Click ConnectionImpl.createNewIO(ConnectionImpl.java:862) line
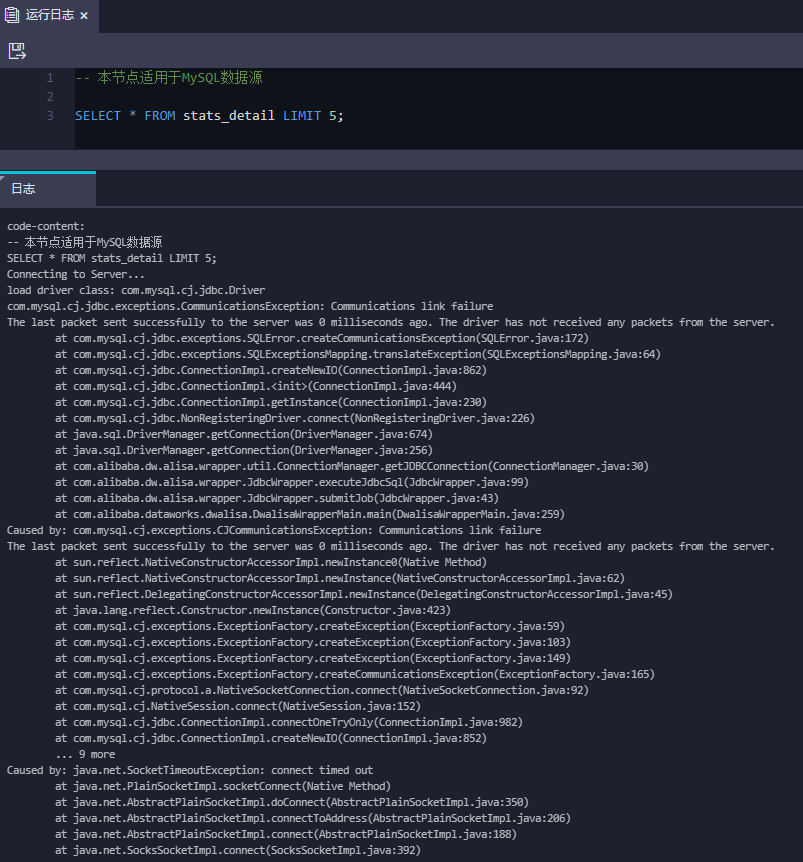This screenshot has width=803, height=862. pyautogui.click(x=271, y=369)
